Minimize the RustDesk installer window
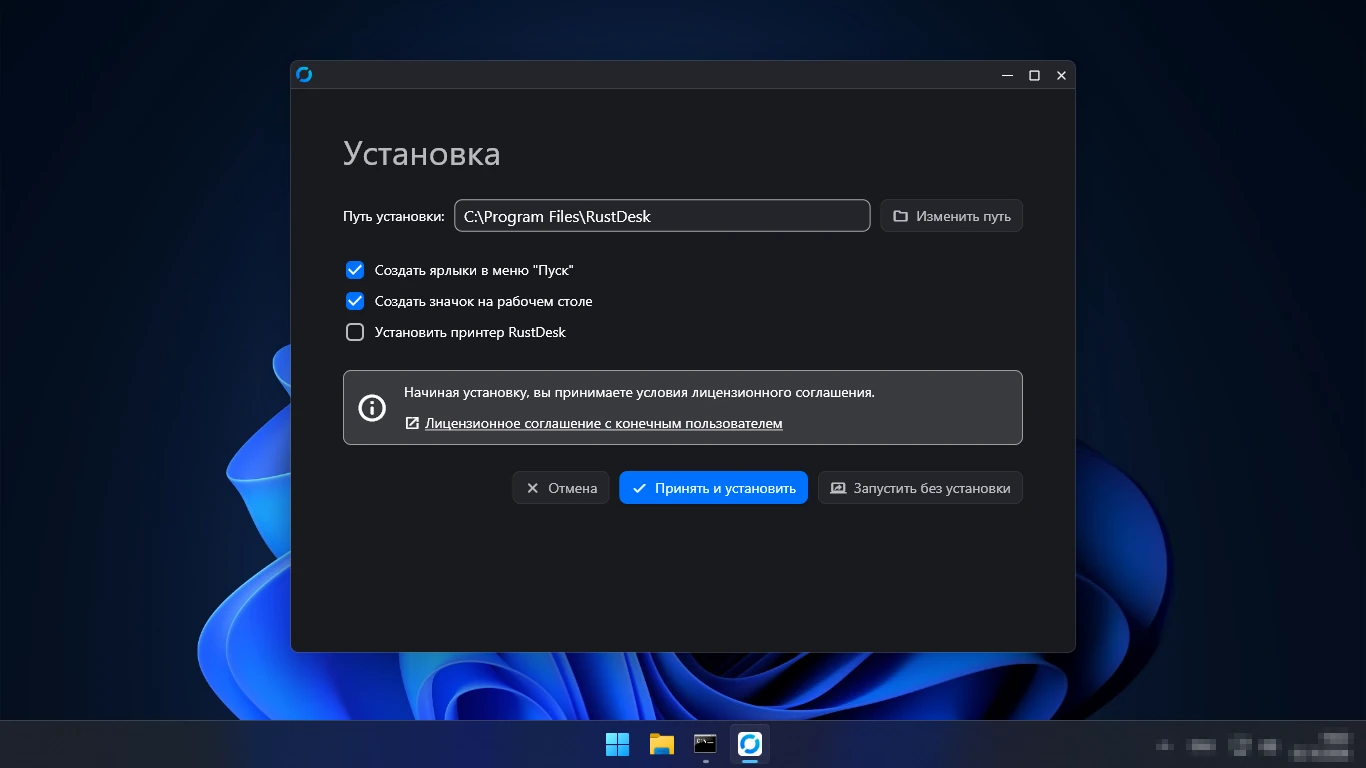 point(1007,75)
